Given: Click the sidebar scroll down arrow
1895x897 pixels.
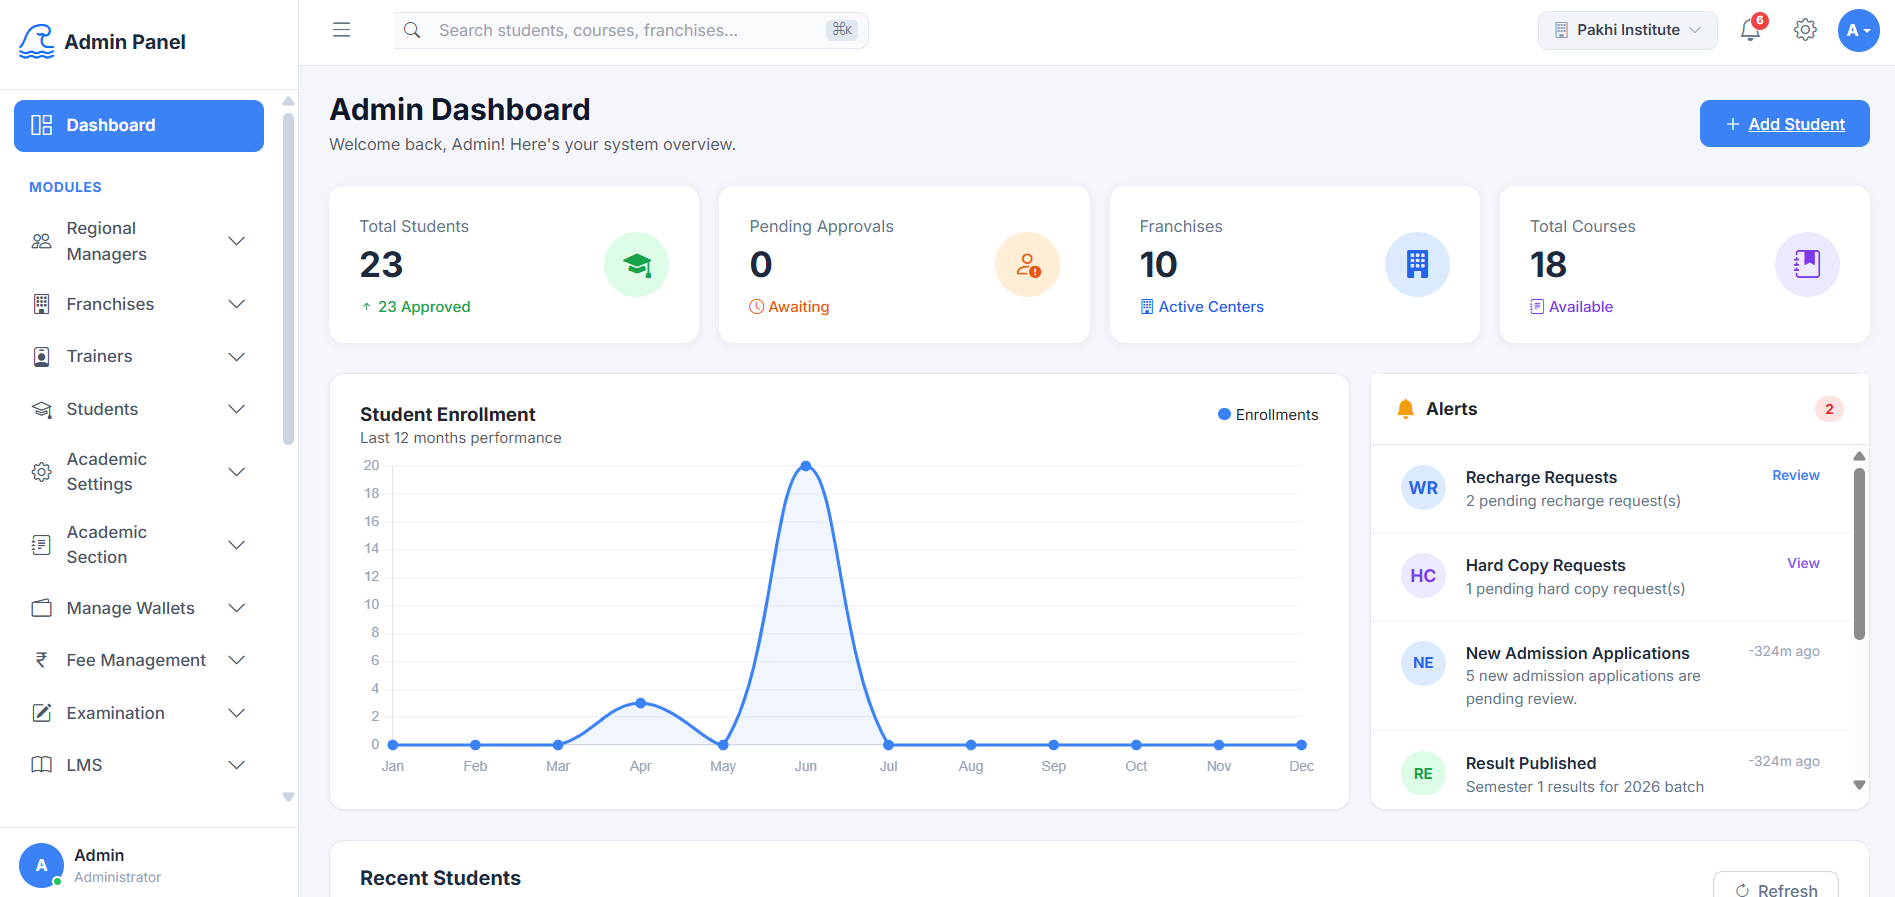Looking at the screenshot, I should click(288, 797).
